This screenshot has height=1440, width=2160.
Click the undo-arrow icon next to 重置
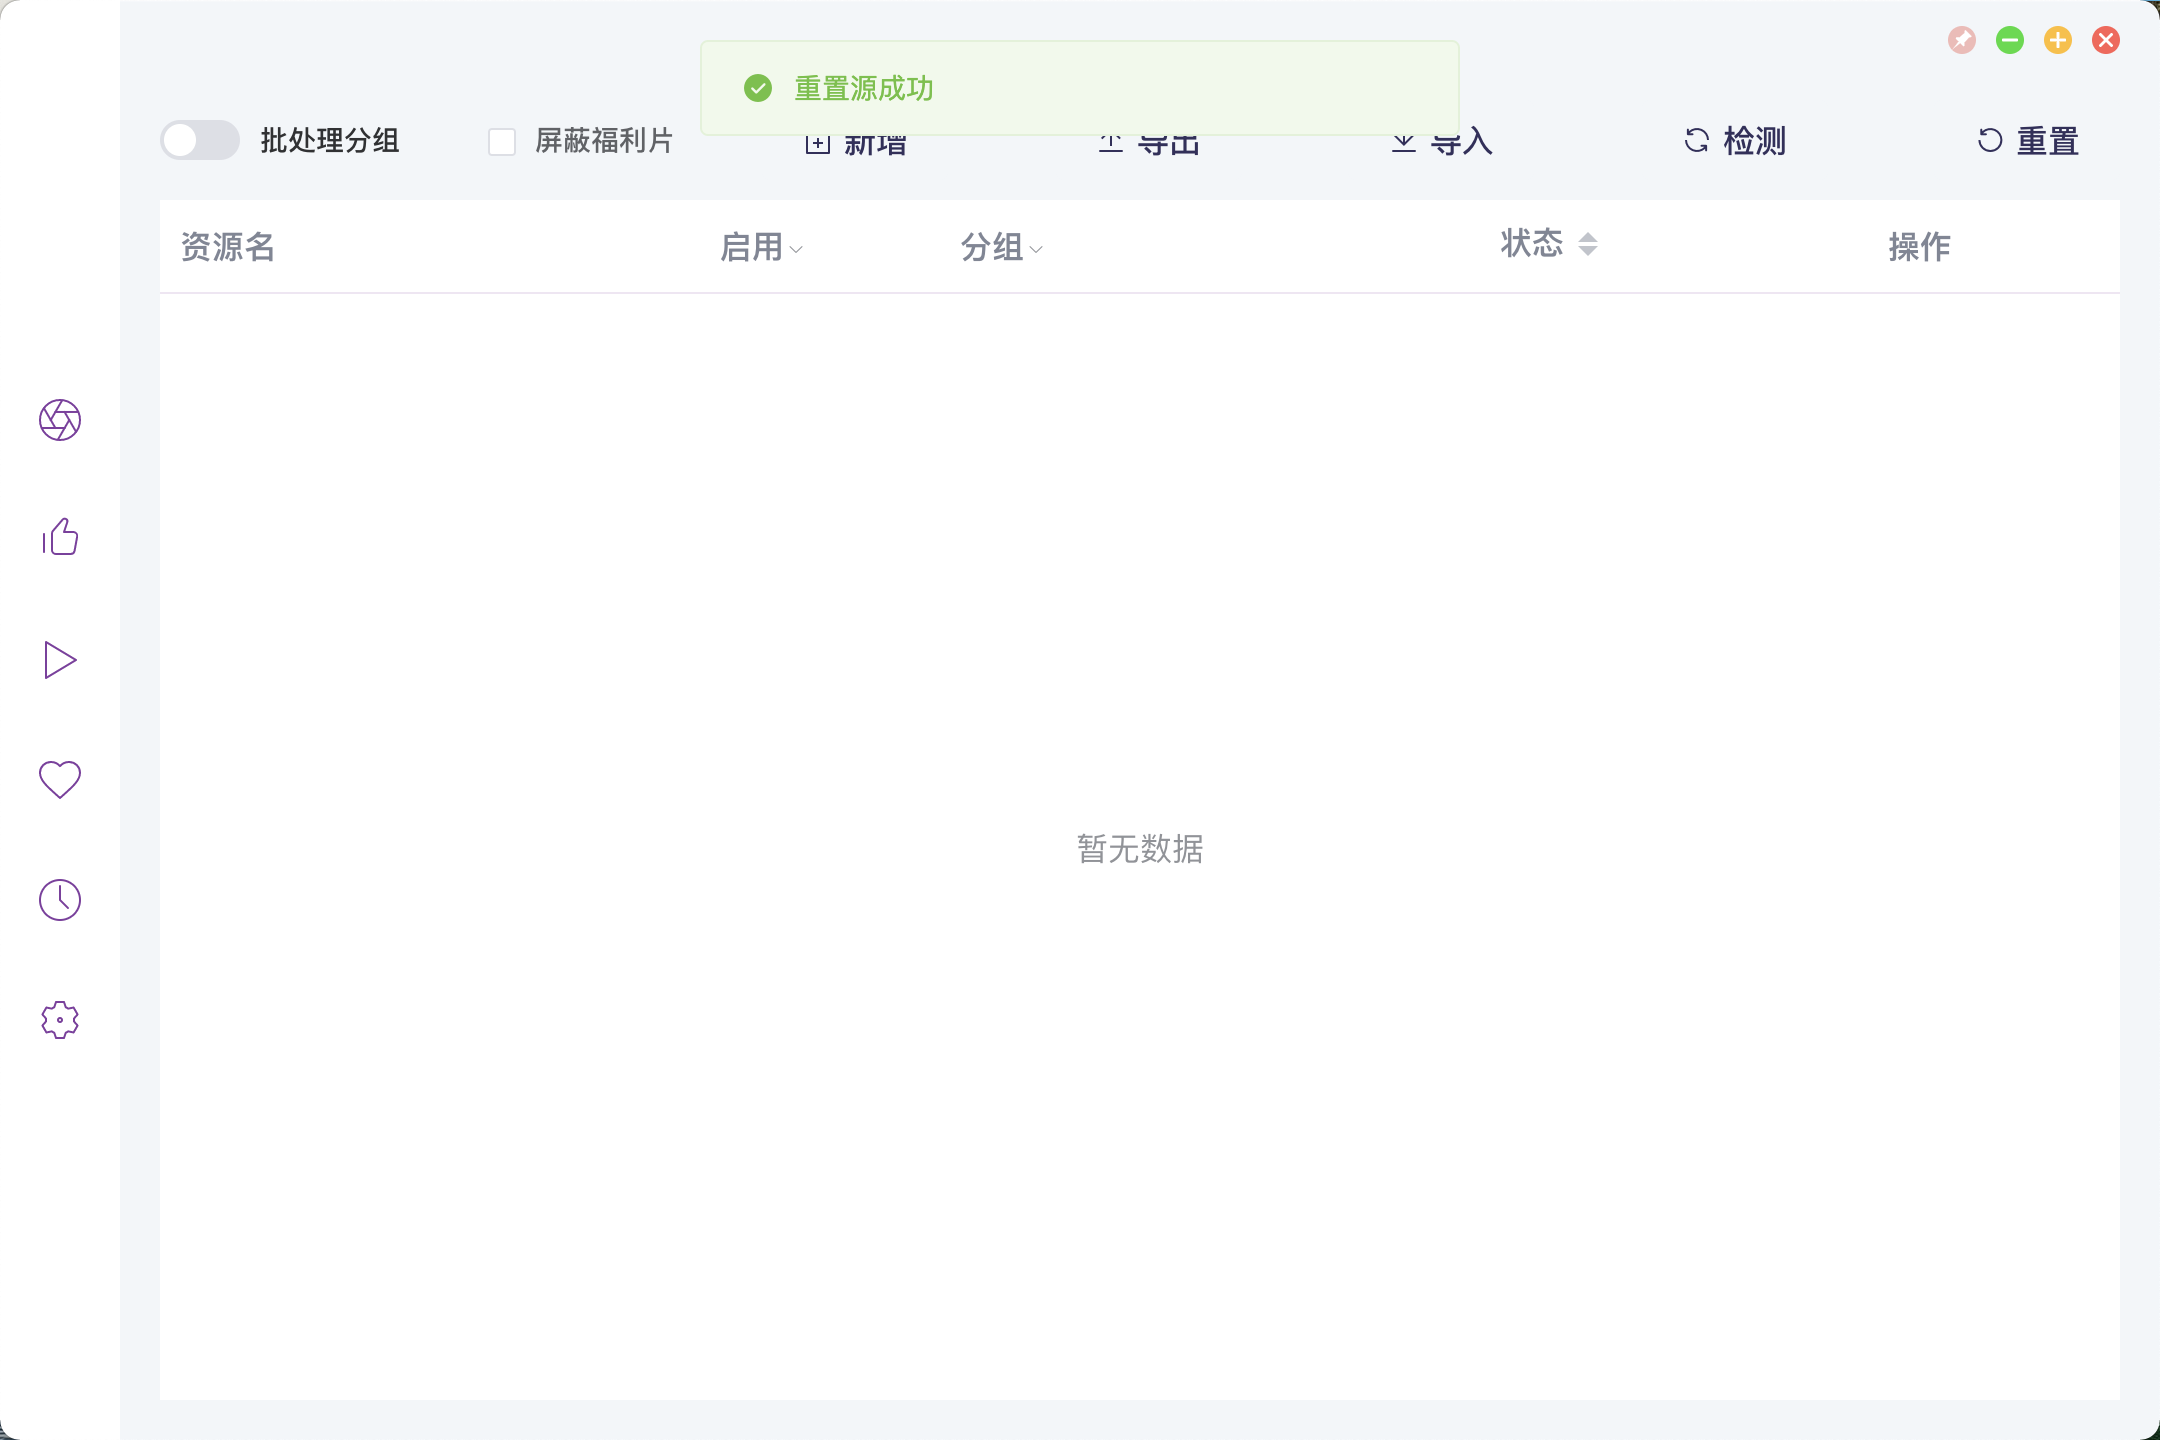point(1988,141)
